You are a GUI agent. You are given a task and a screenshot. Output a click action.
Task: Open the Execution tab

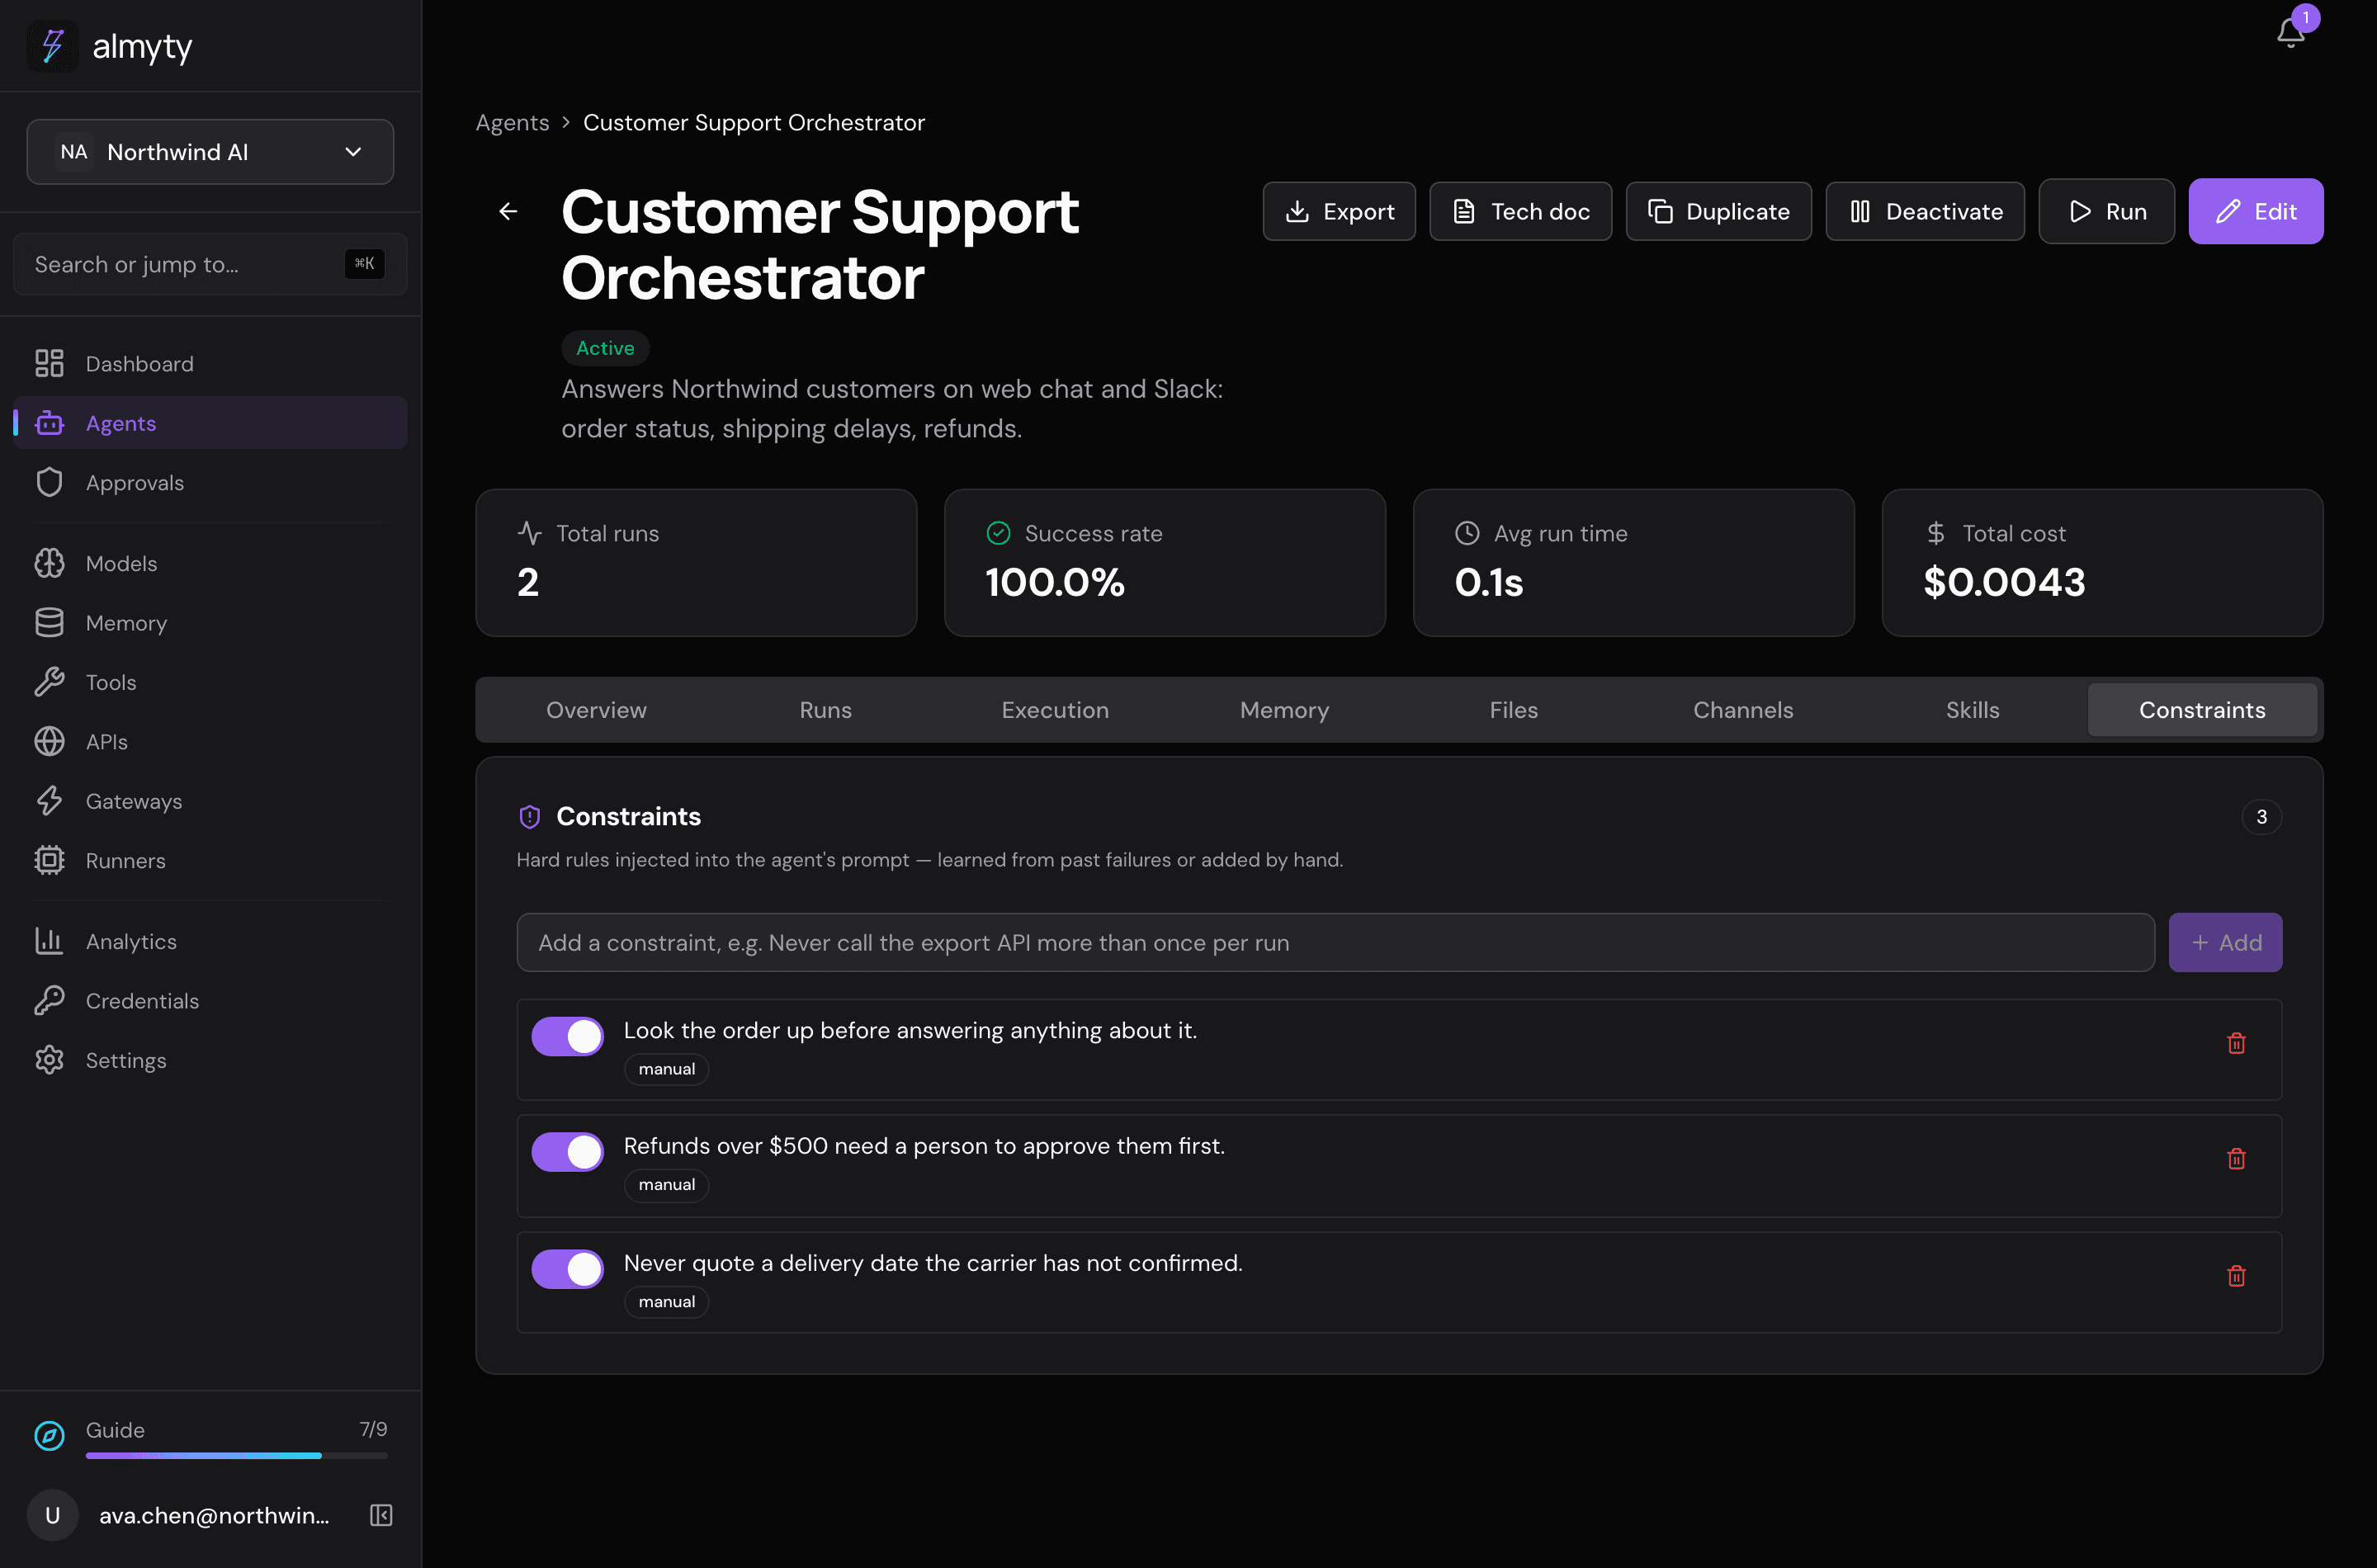pos(1055,710)
